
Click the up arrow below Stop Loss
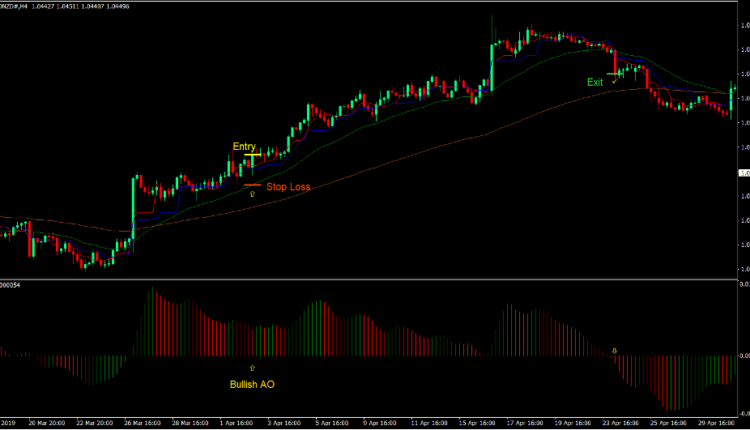(x=252, y=195)
